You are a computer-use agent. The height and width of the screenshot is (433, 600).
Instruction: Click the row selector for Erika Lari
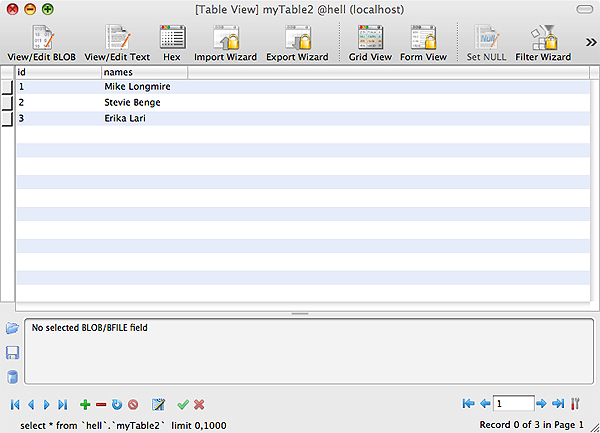click(7, 119)
